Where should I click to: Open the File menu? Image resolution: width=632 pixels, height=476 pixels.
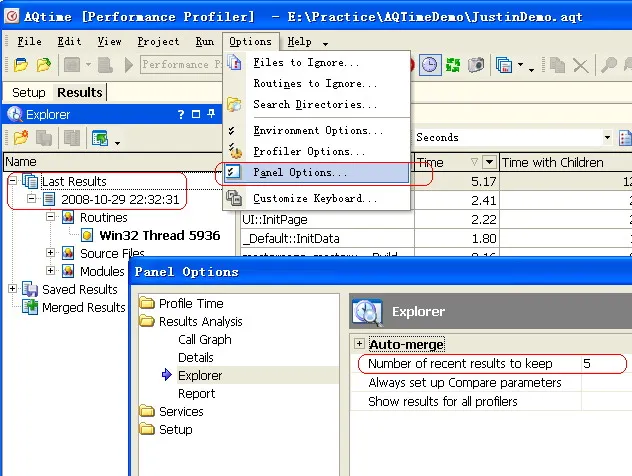pos(29,42)
